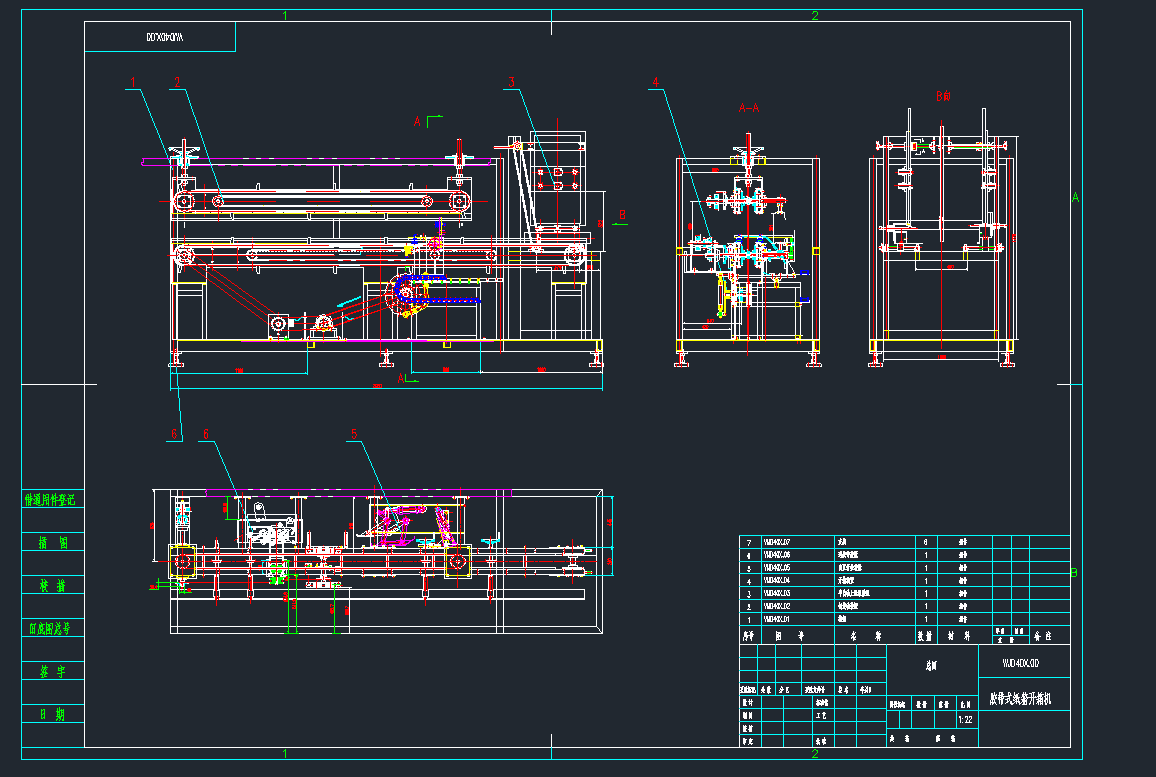Click the 总图 name cell in title block

click(x=932, y=666)
